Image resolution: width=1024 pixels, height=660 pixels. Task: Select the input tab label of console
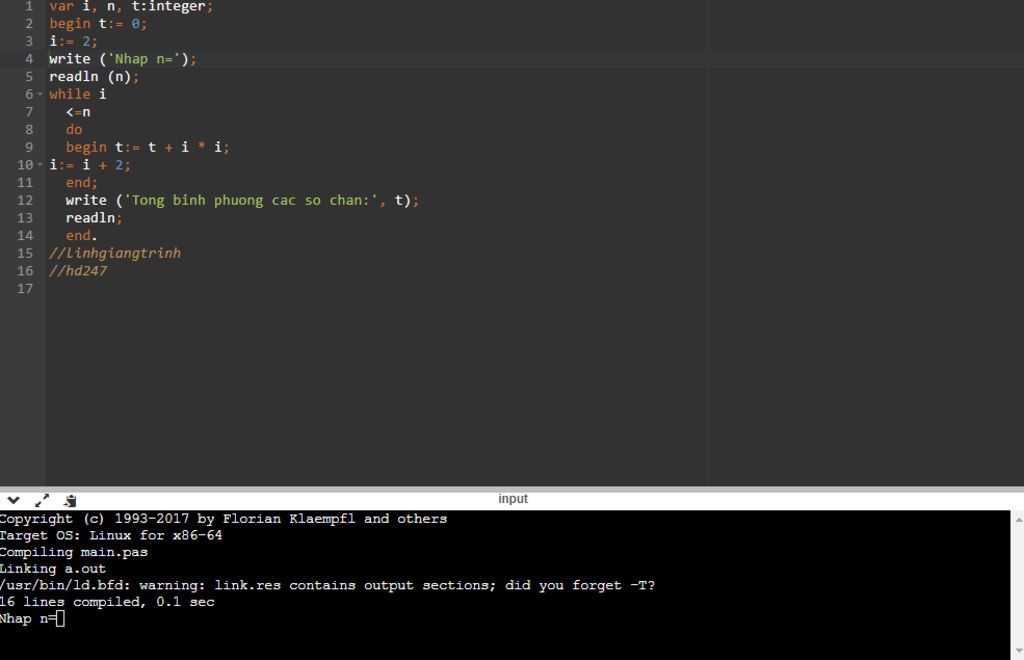coord(513,499)
